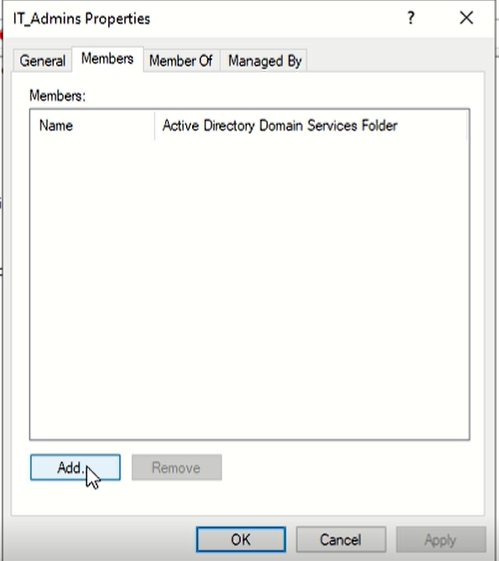Click blank header space after last column
Viewport: 499px width, 561px height.
coord(468,126)
